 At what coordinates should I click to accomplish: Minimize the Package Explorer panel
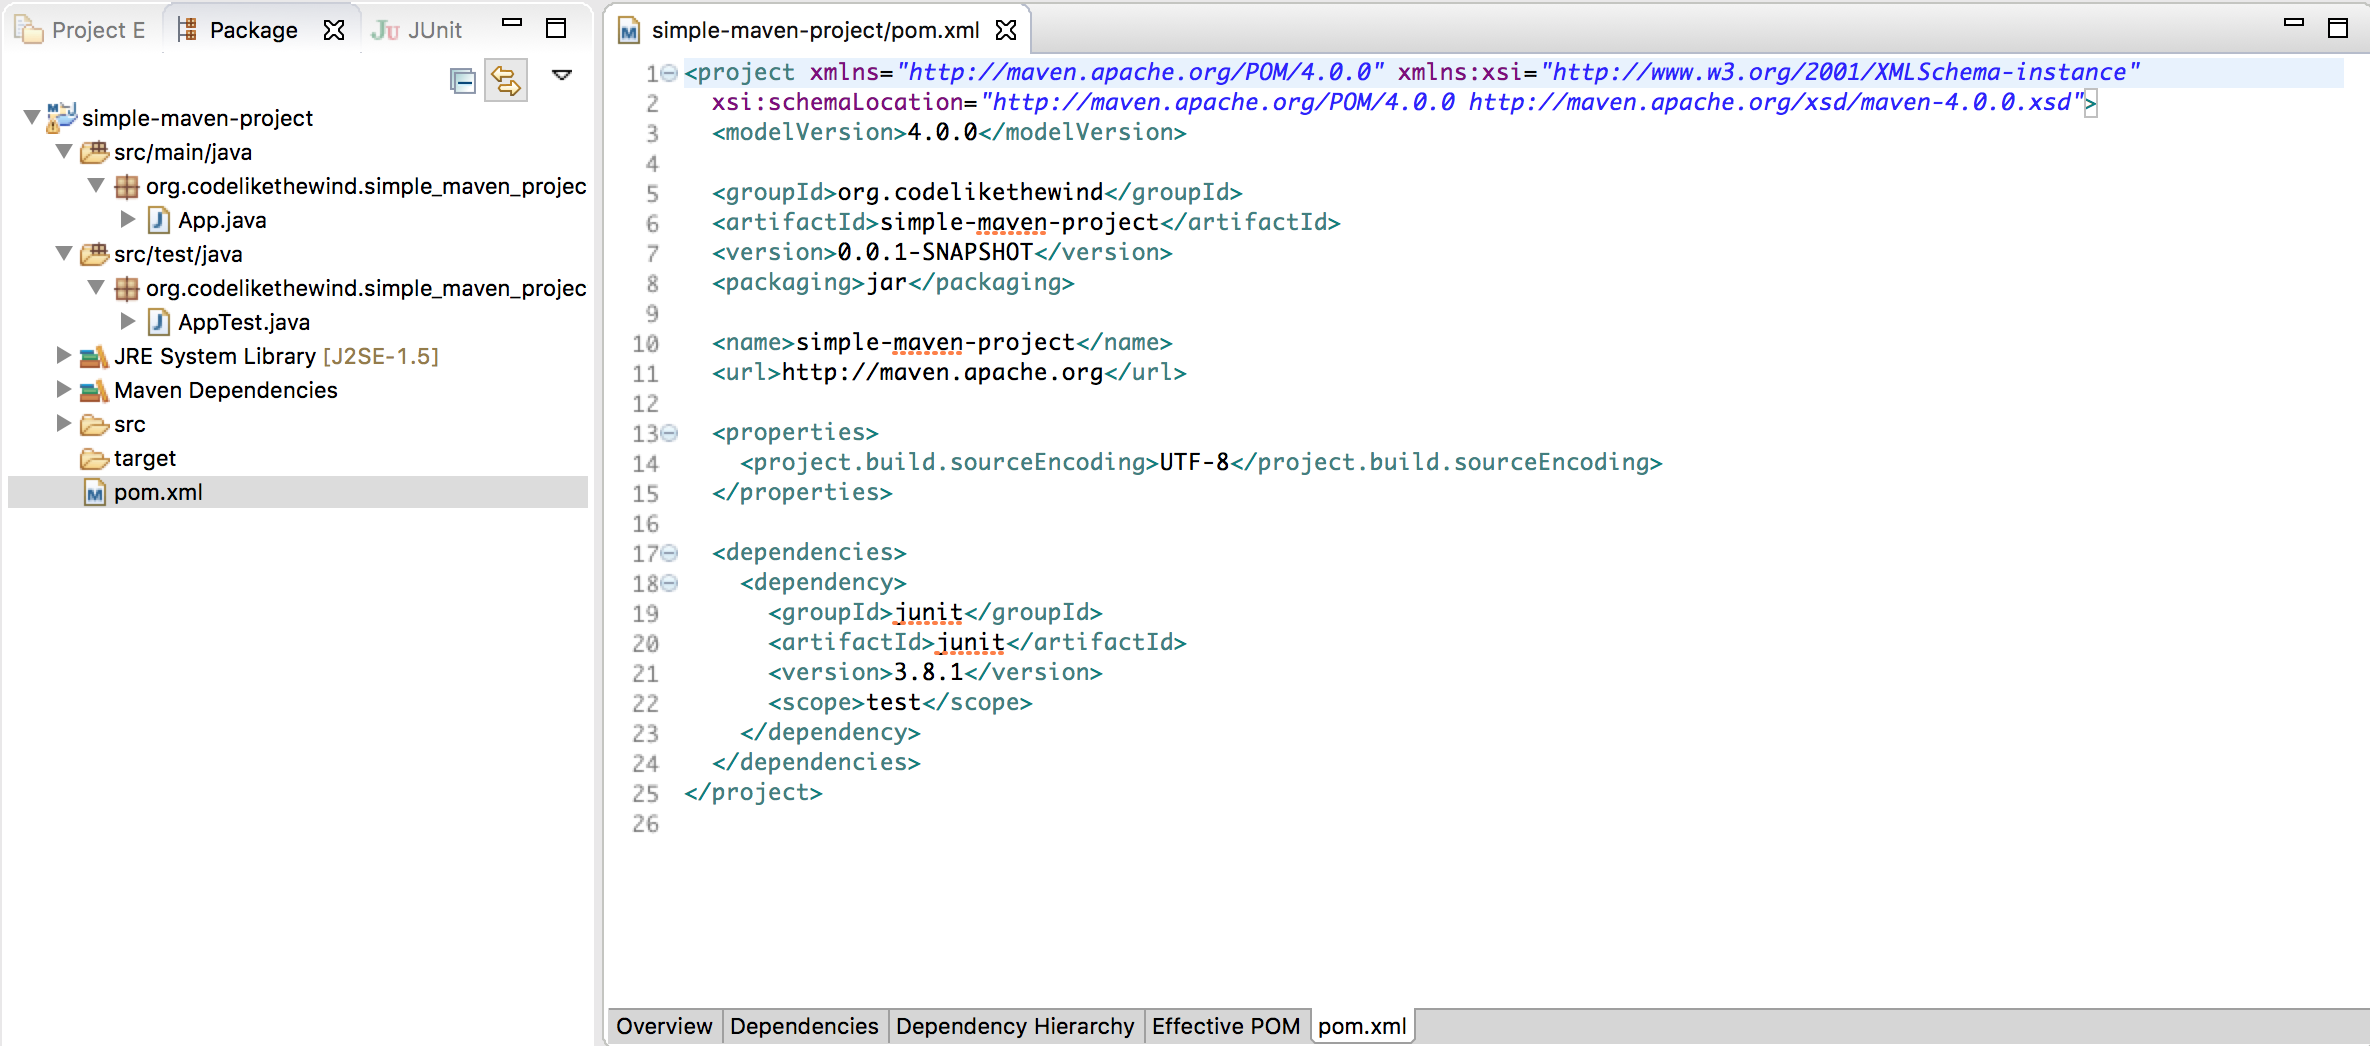(x=512, y=24)
